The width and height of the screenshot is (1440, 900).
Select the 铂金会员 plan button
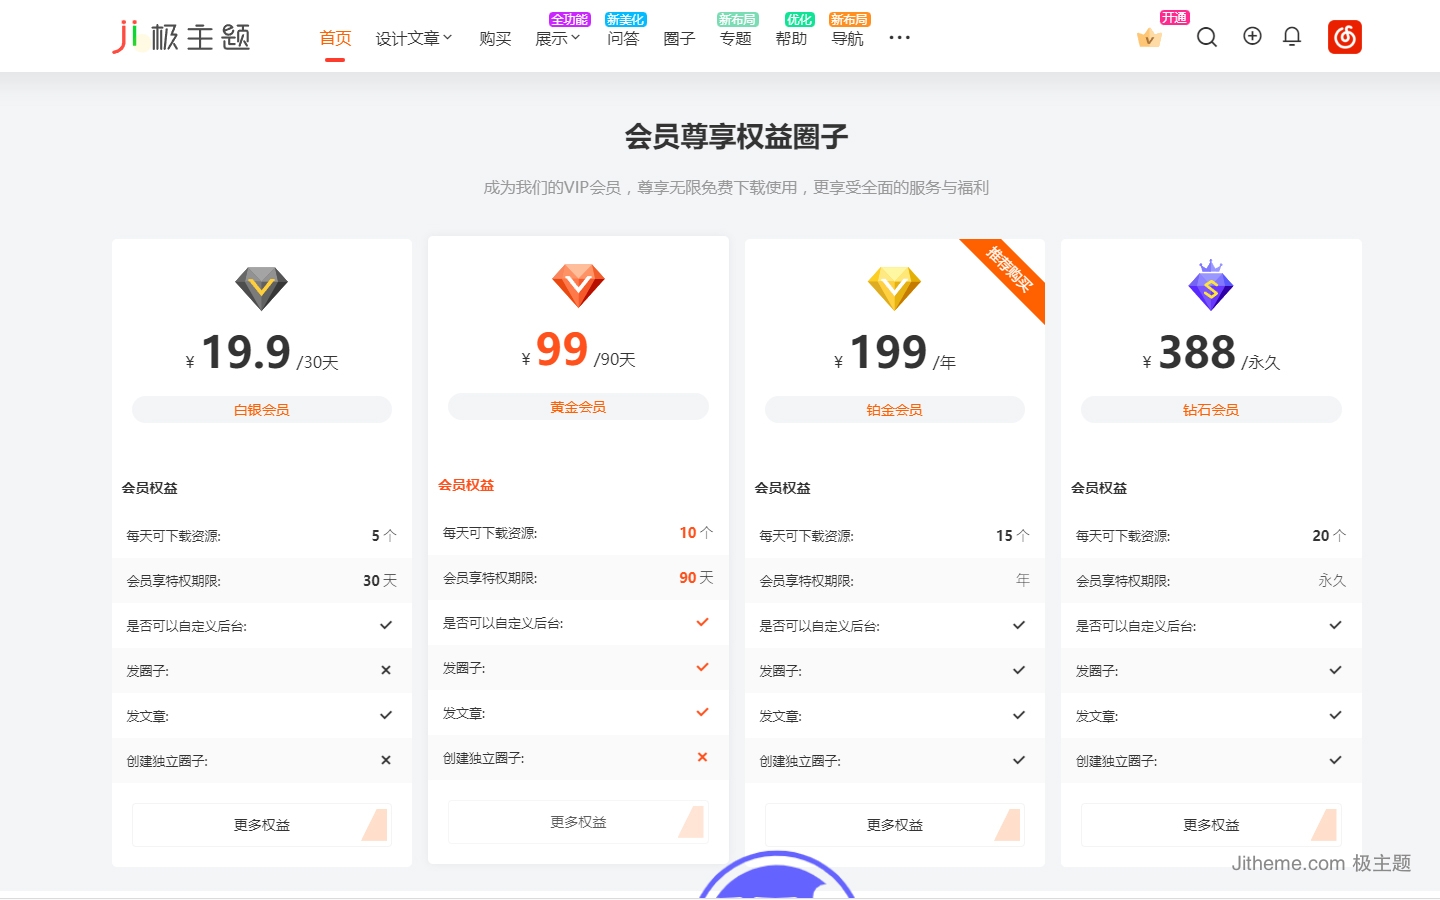coord(895,410)
